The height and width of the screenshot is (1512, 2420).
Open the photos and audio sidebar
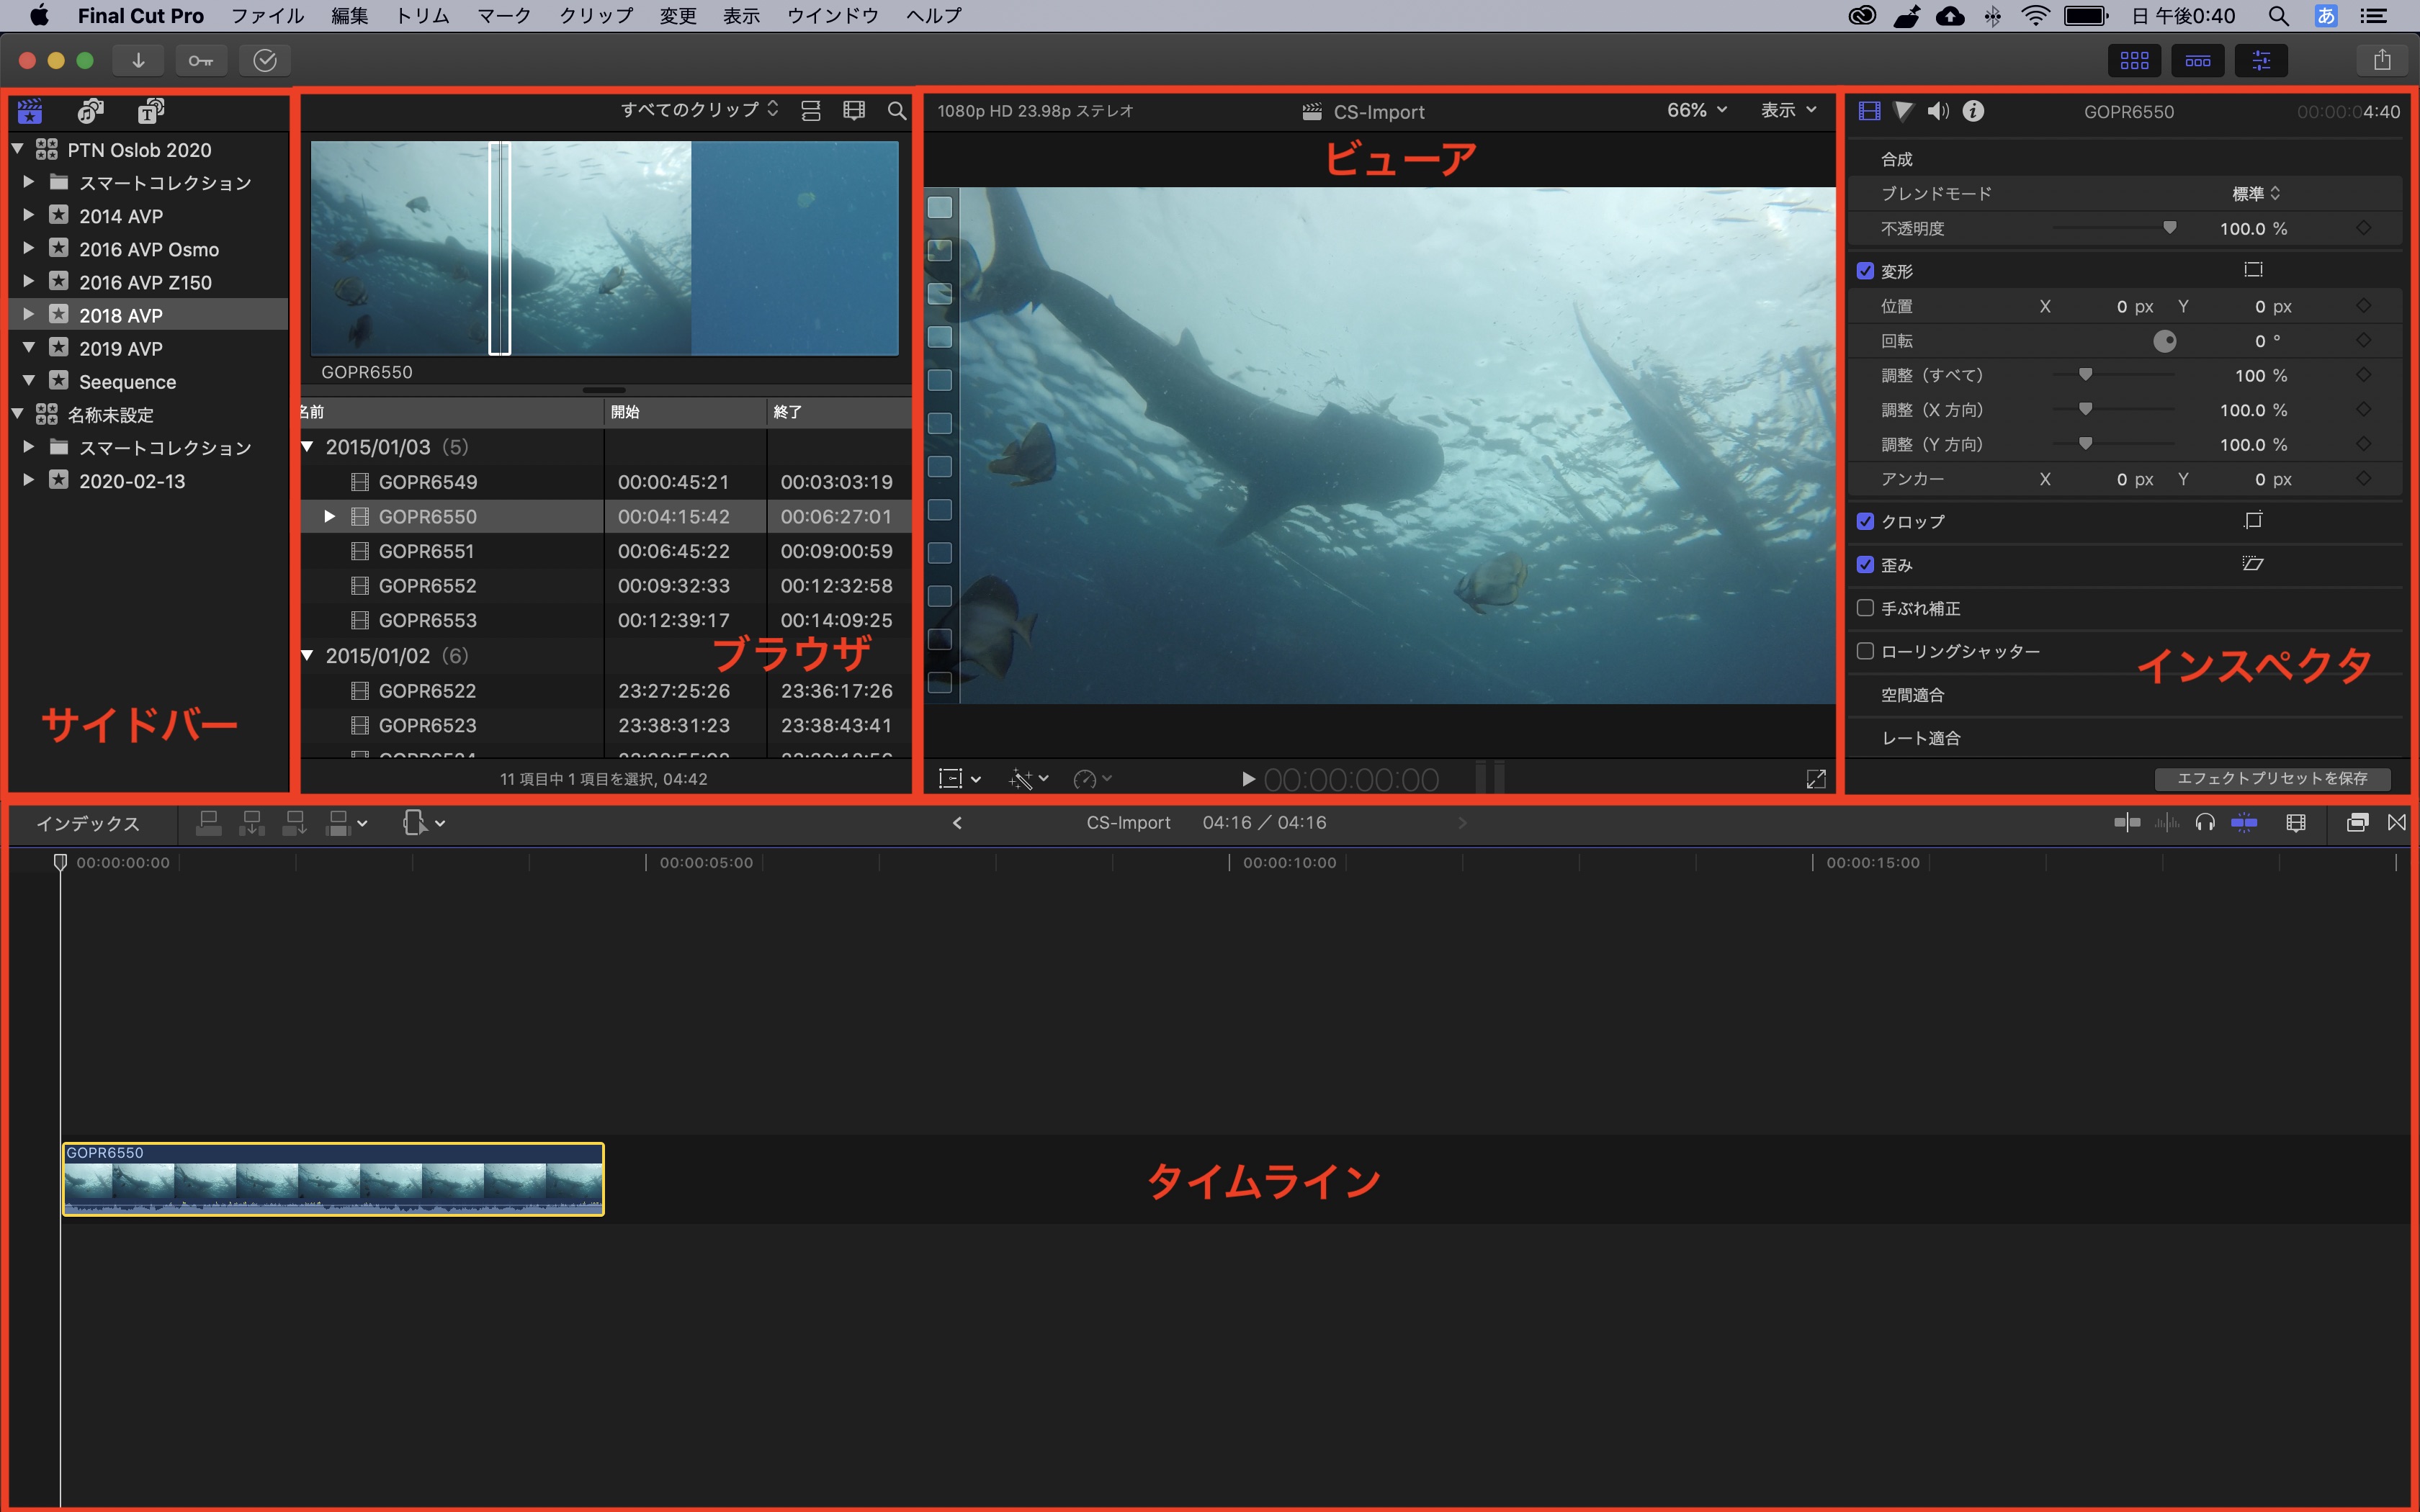click(91, 111)
